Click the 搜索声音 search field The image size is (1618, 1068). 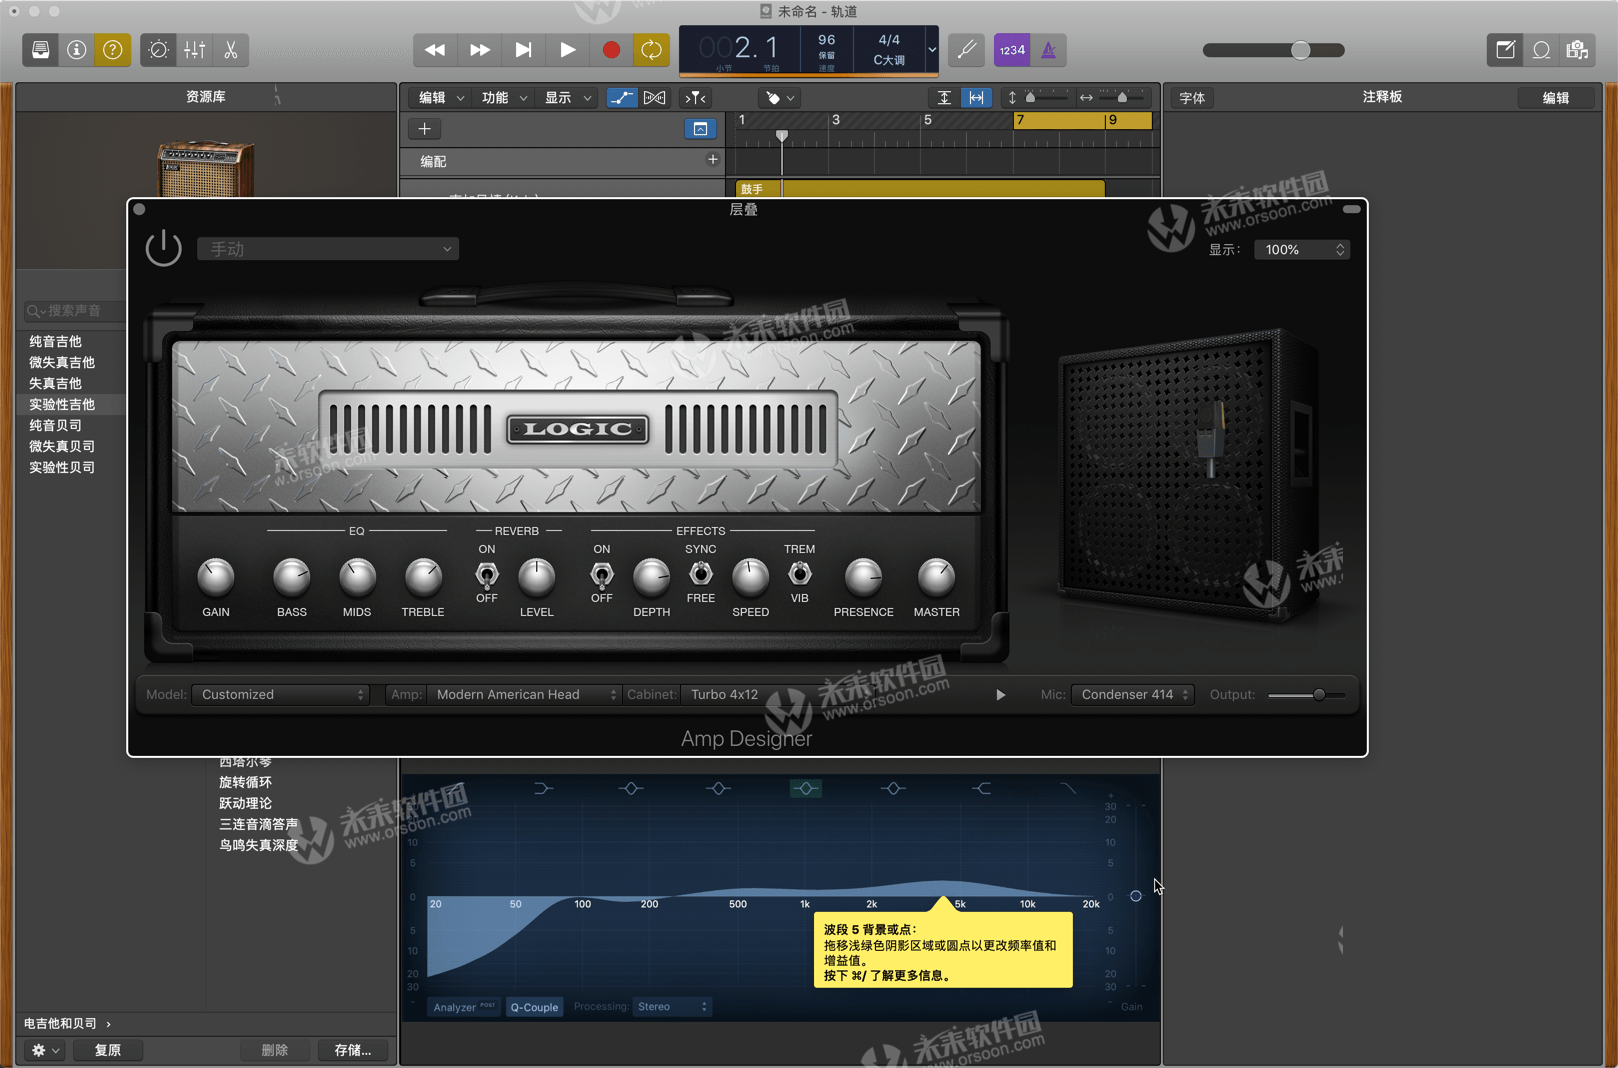[x=74, y=311]
